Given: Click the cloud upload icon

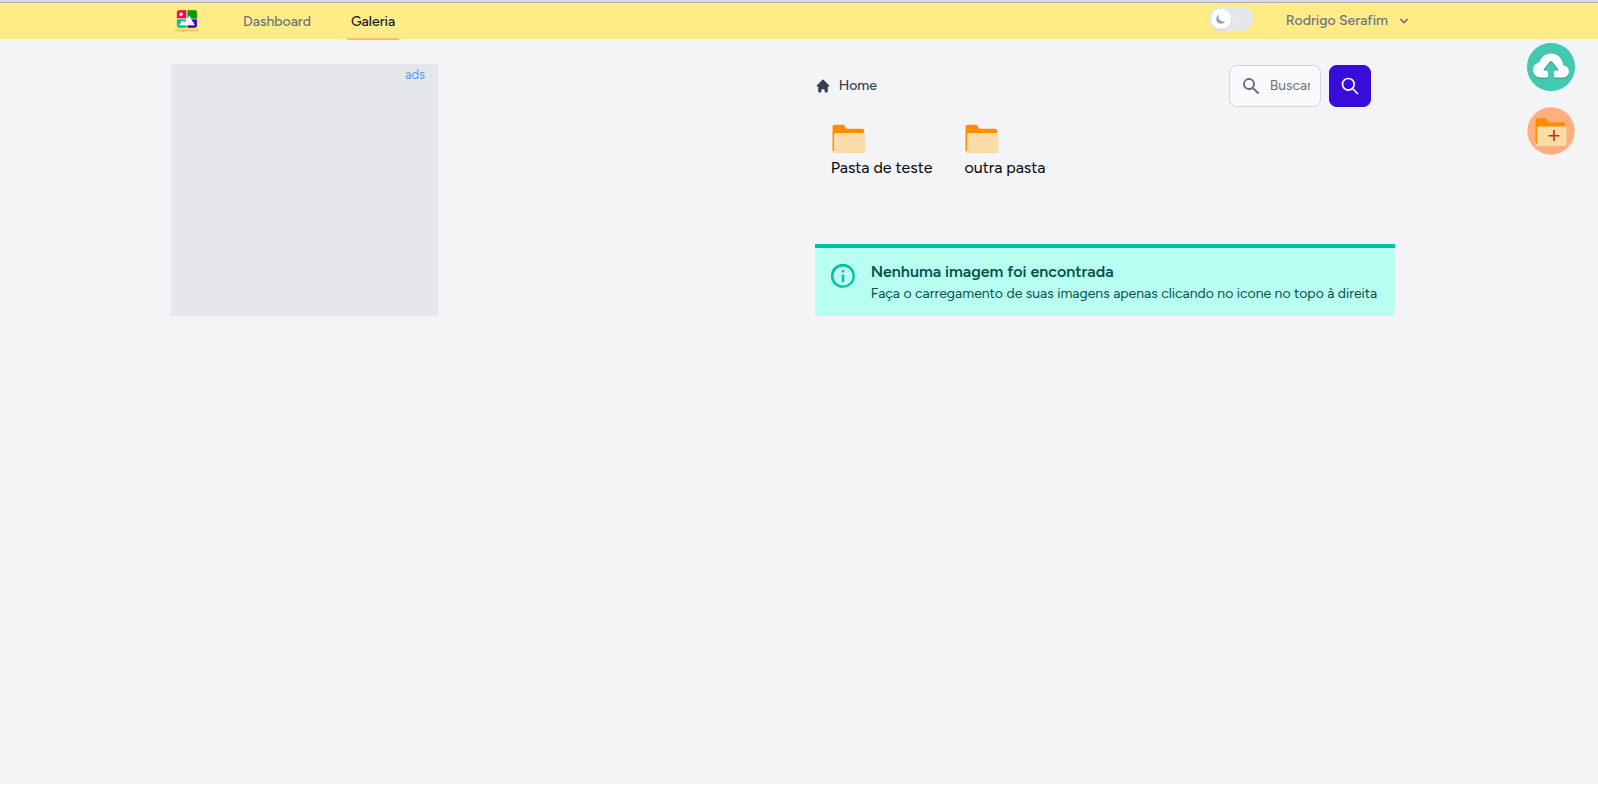Looking at the screenshot, I should coord(1551,68).
